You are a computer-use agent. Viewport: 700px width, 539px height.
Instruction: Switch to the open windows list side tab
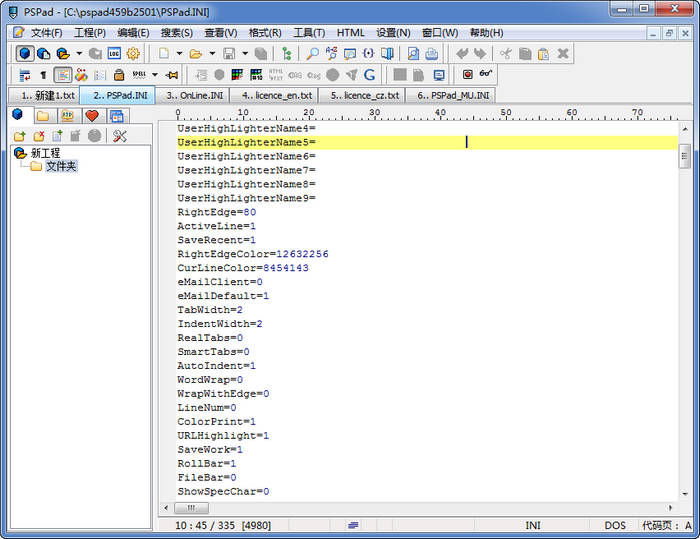(117, 116)
